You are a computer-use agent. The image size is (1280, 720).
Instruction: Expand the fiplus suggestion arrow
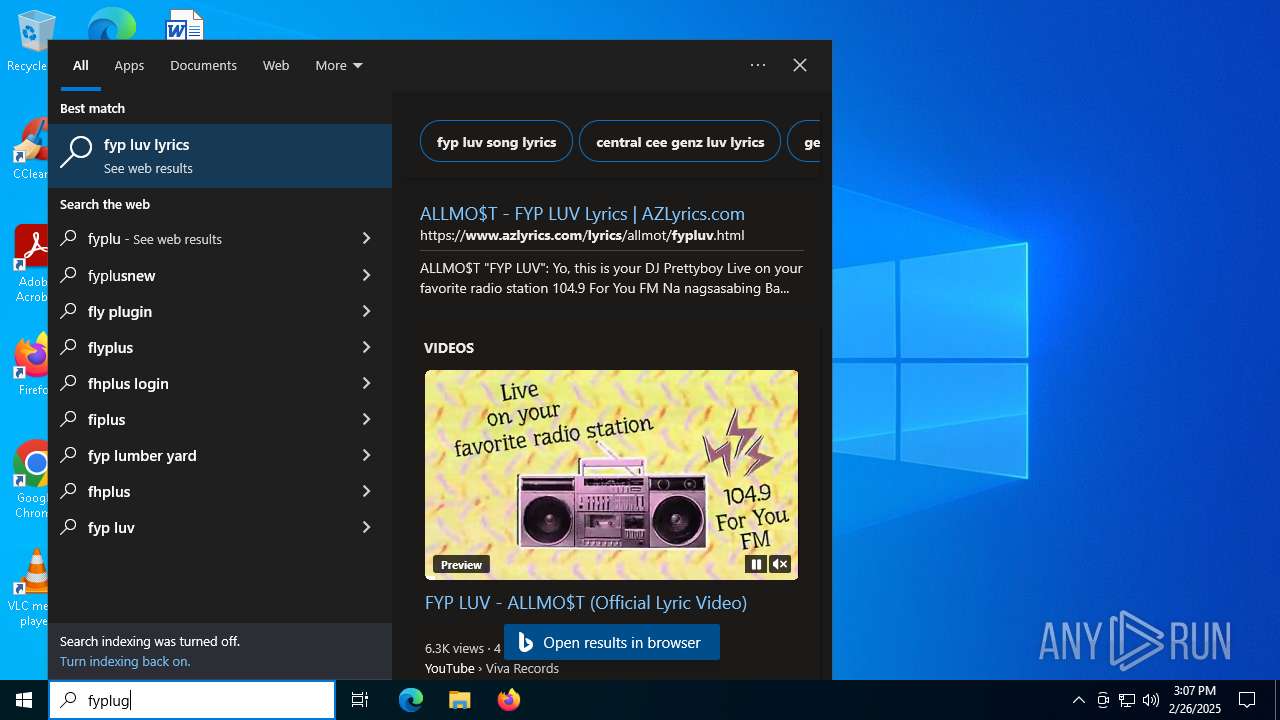pos(366,419)
